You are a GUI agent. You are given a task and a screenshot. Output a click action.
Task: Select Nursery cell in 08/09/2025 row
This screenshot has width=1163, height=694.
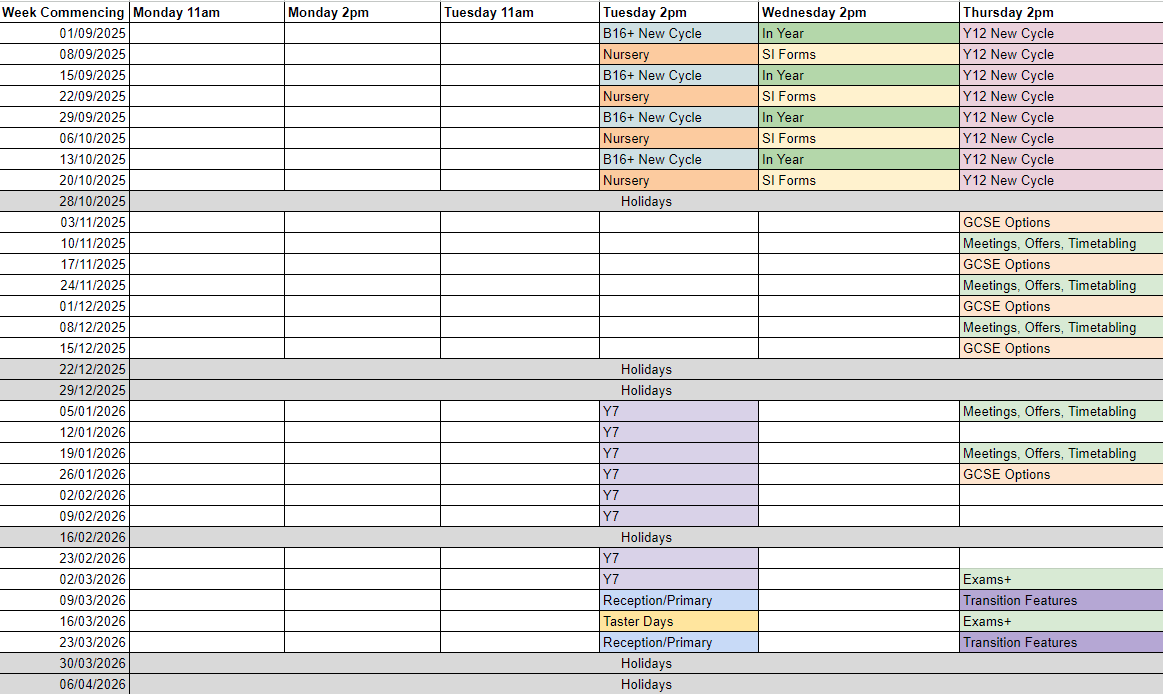(678, 54)
